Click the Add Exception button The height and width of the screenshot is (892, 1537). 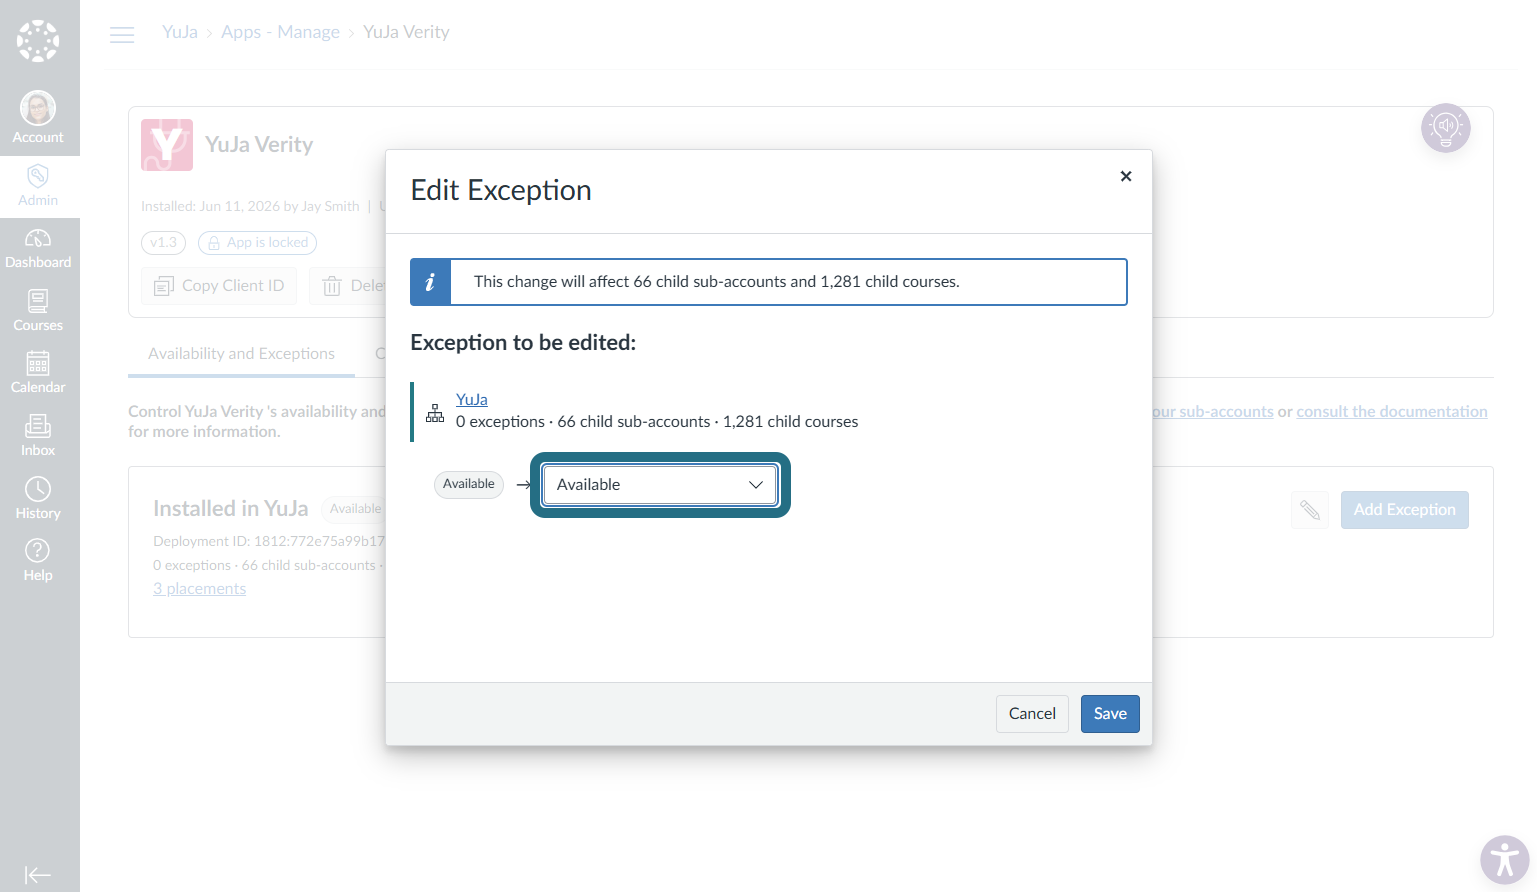[x=1405, y=510]
